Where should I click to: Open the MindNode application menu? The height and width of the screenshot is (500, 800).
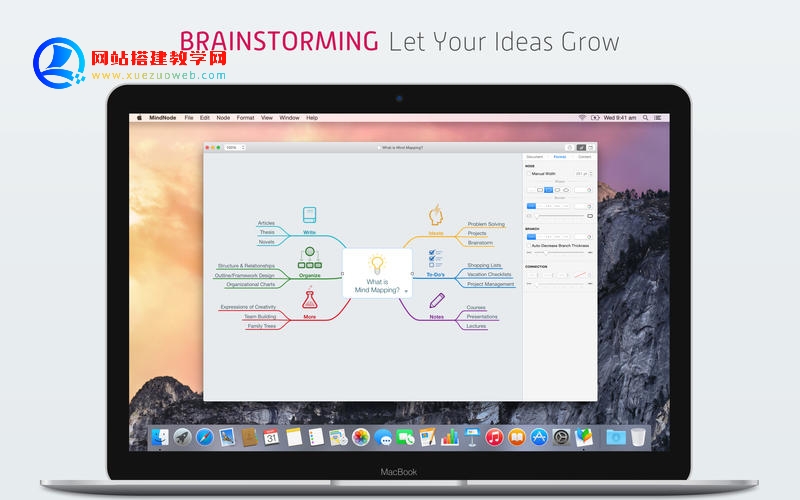(162, 118)
